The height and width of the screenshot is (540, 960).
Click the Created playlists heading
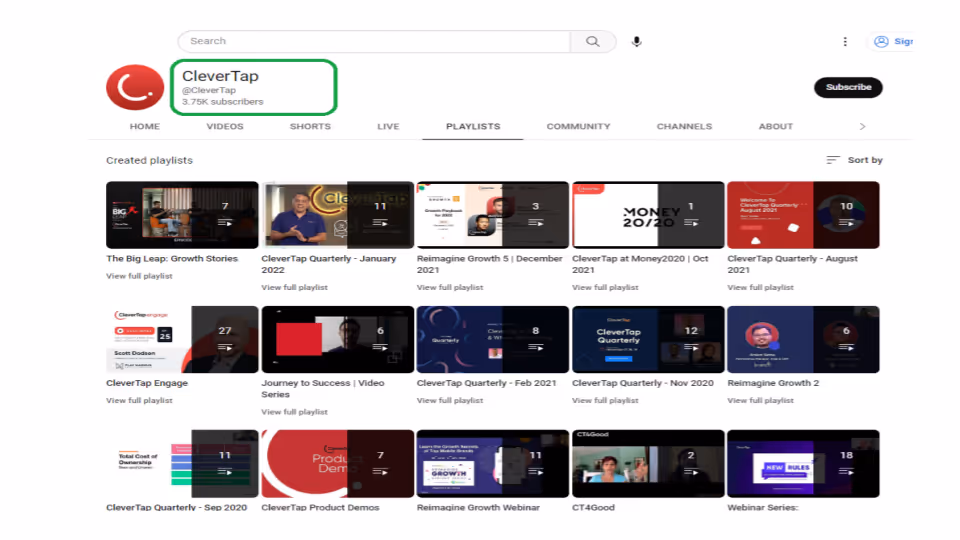[149, 160]
